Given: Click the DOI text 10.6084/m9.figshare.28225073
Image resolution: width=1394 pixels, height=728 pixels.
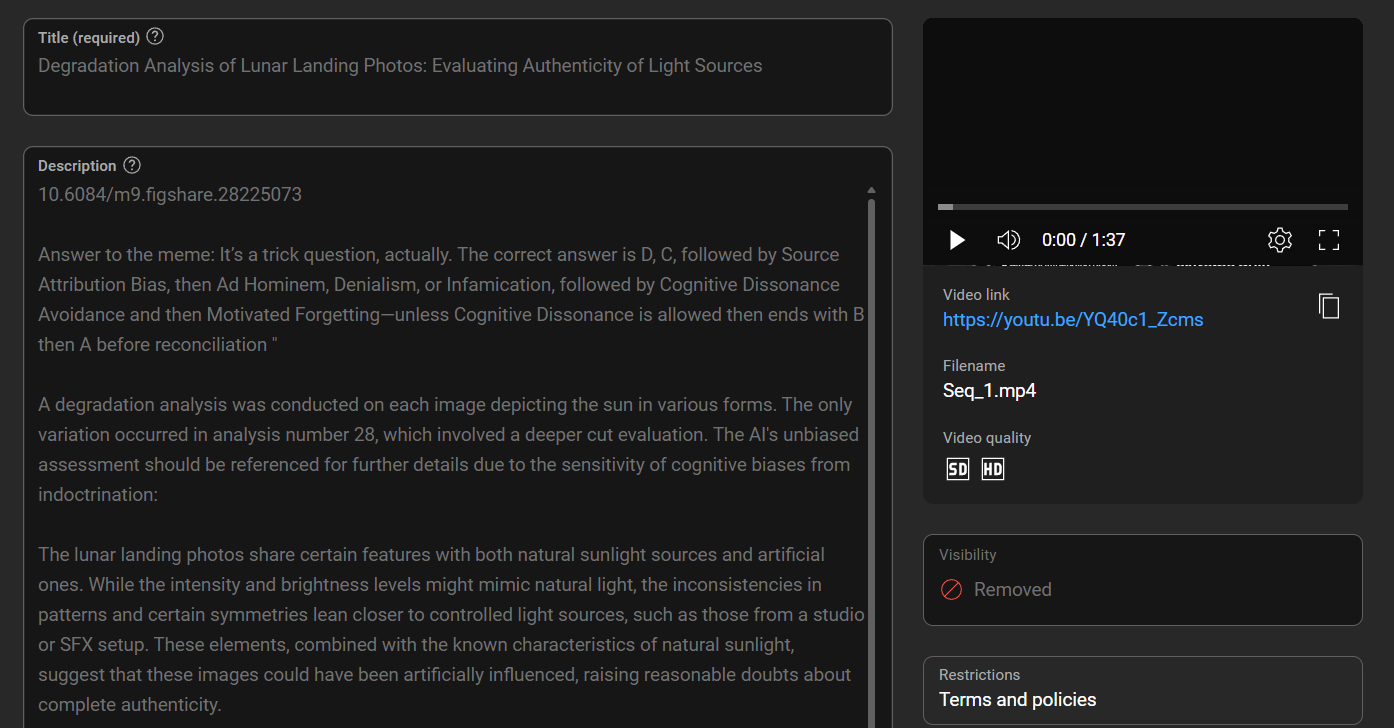Looking at the screenshot, I should click(170, 194).
